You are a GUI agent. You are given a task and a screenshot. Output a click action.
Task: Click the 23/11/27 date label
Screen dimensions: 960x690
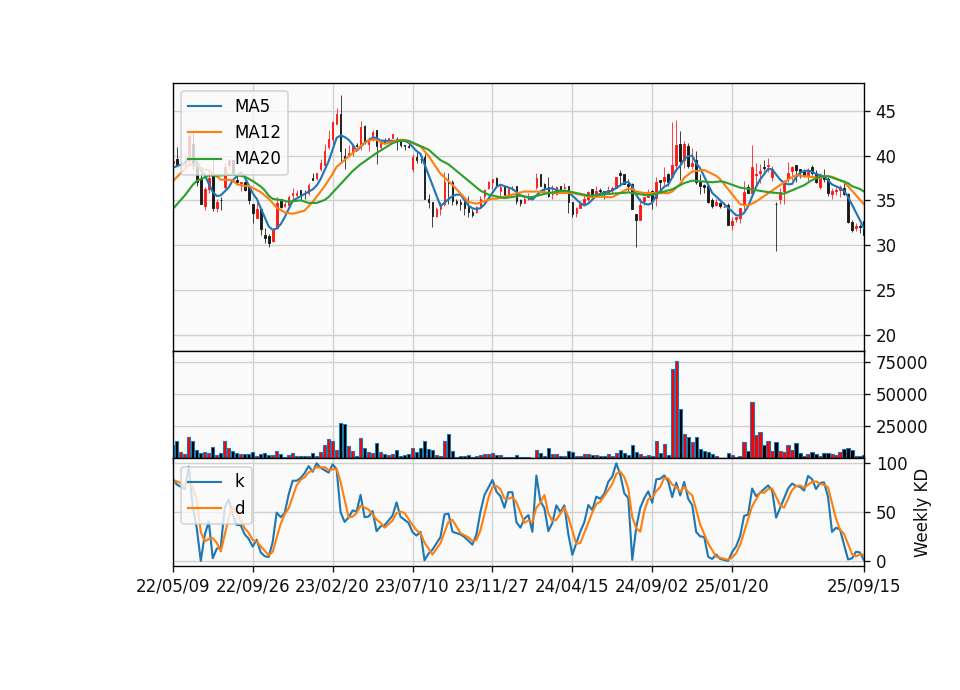click(x=492, y=586)
